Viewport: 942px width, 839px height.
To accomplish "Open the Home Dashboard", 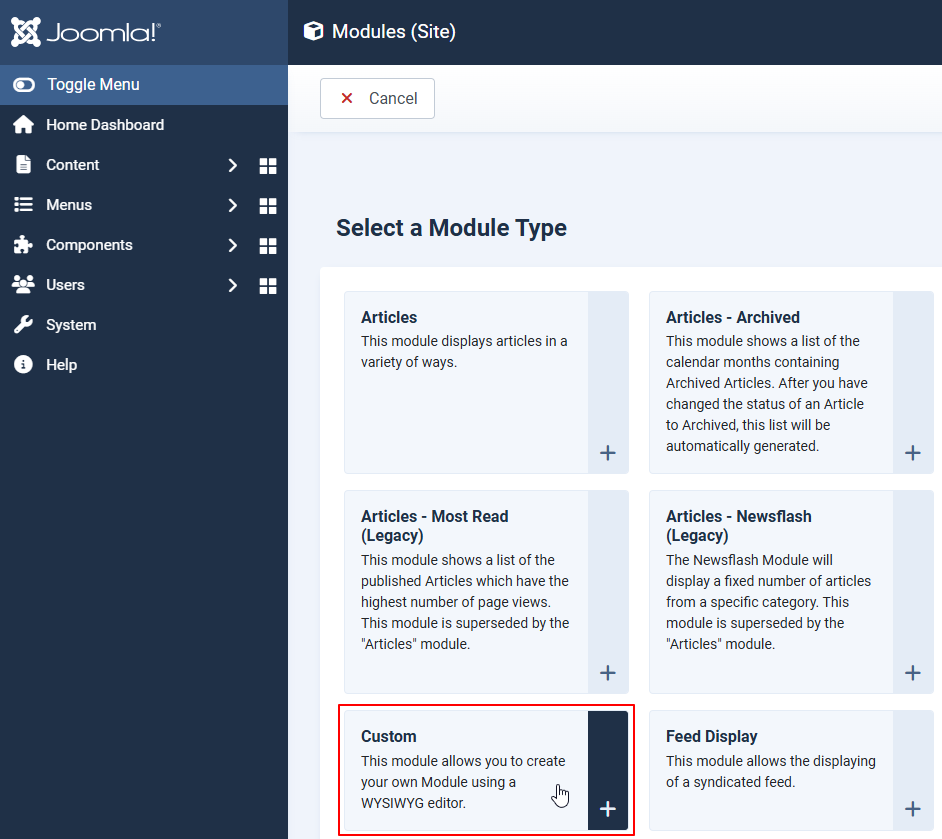I will 104,125.
